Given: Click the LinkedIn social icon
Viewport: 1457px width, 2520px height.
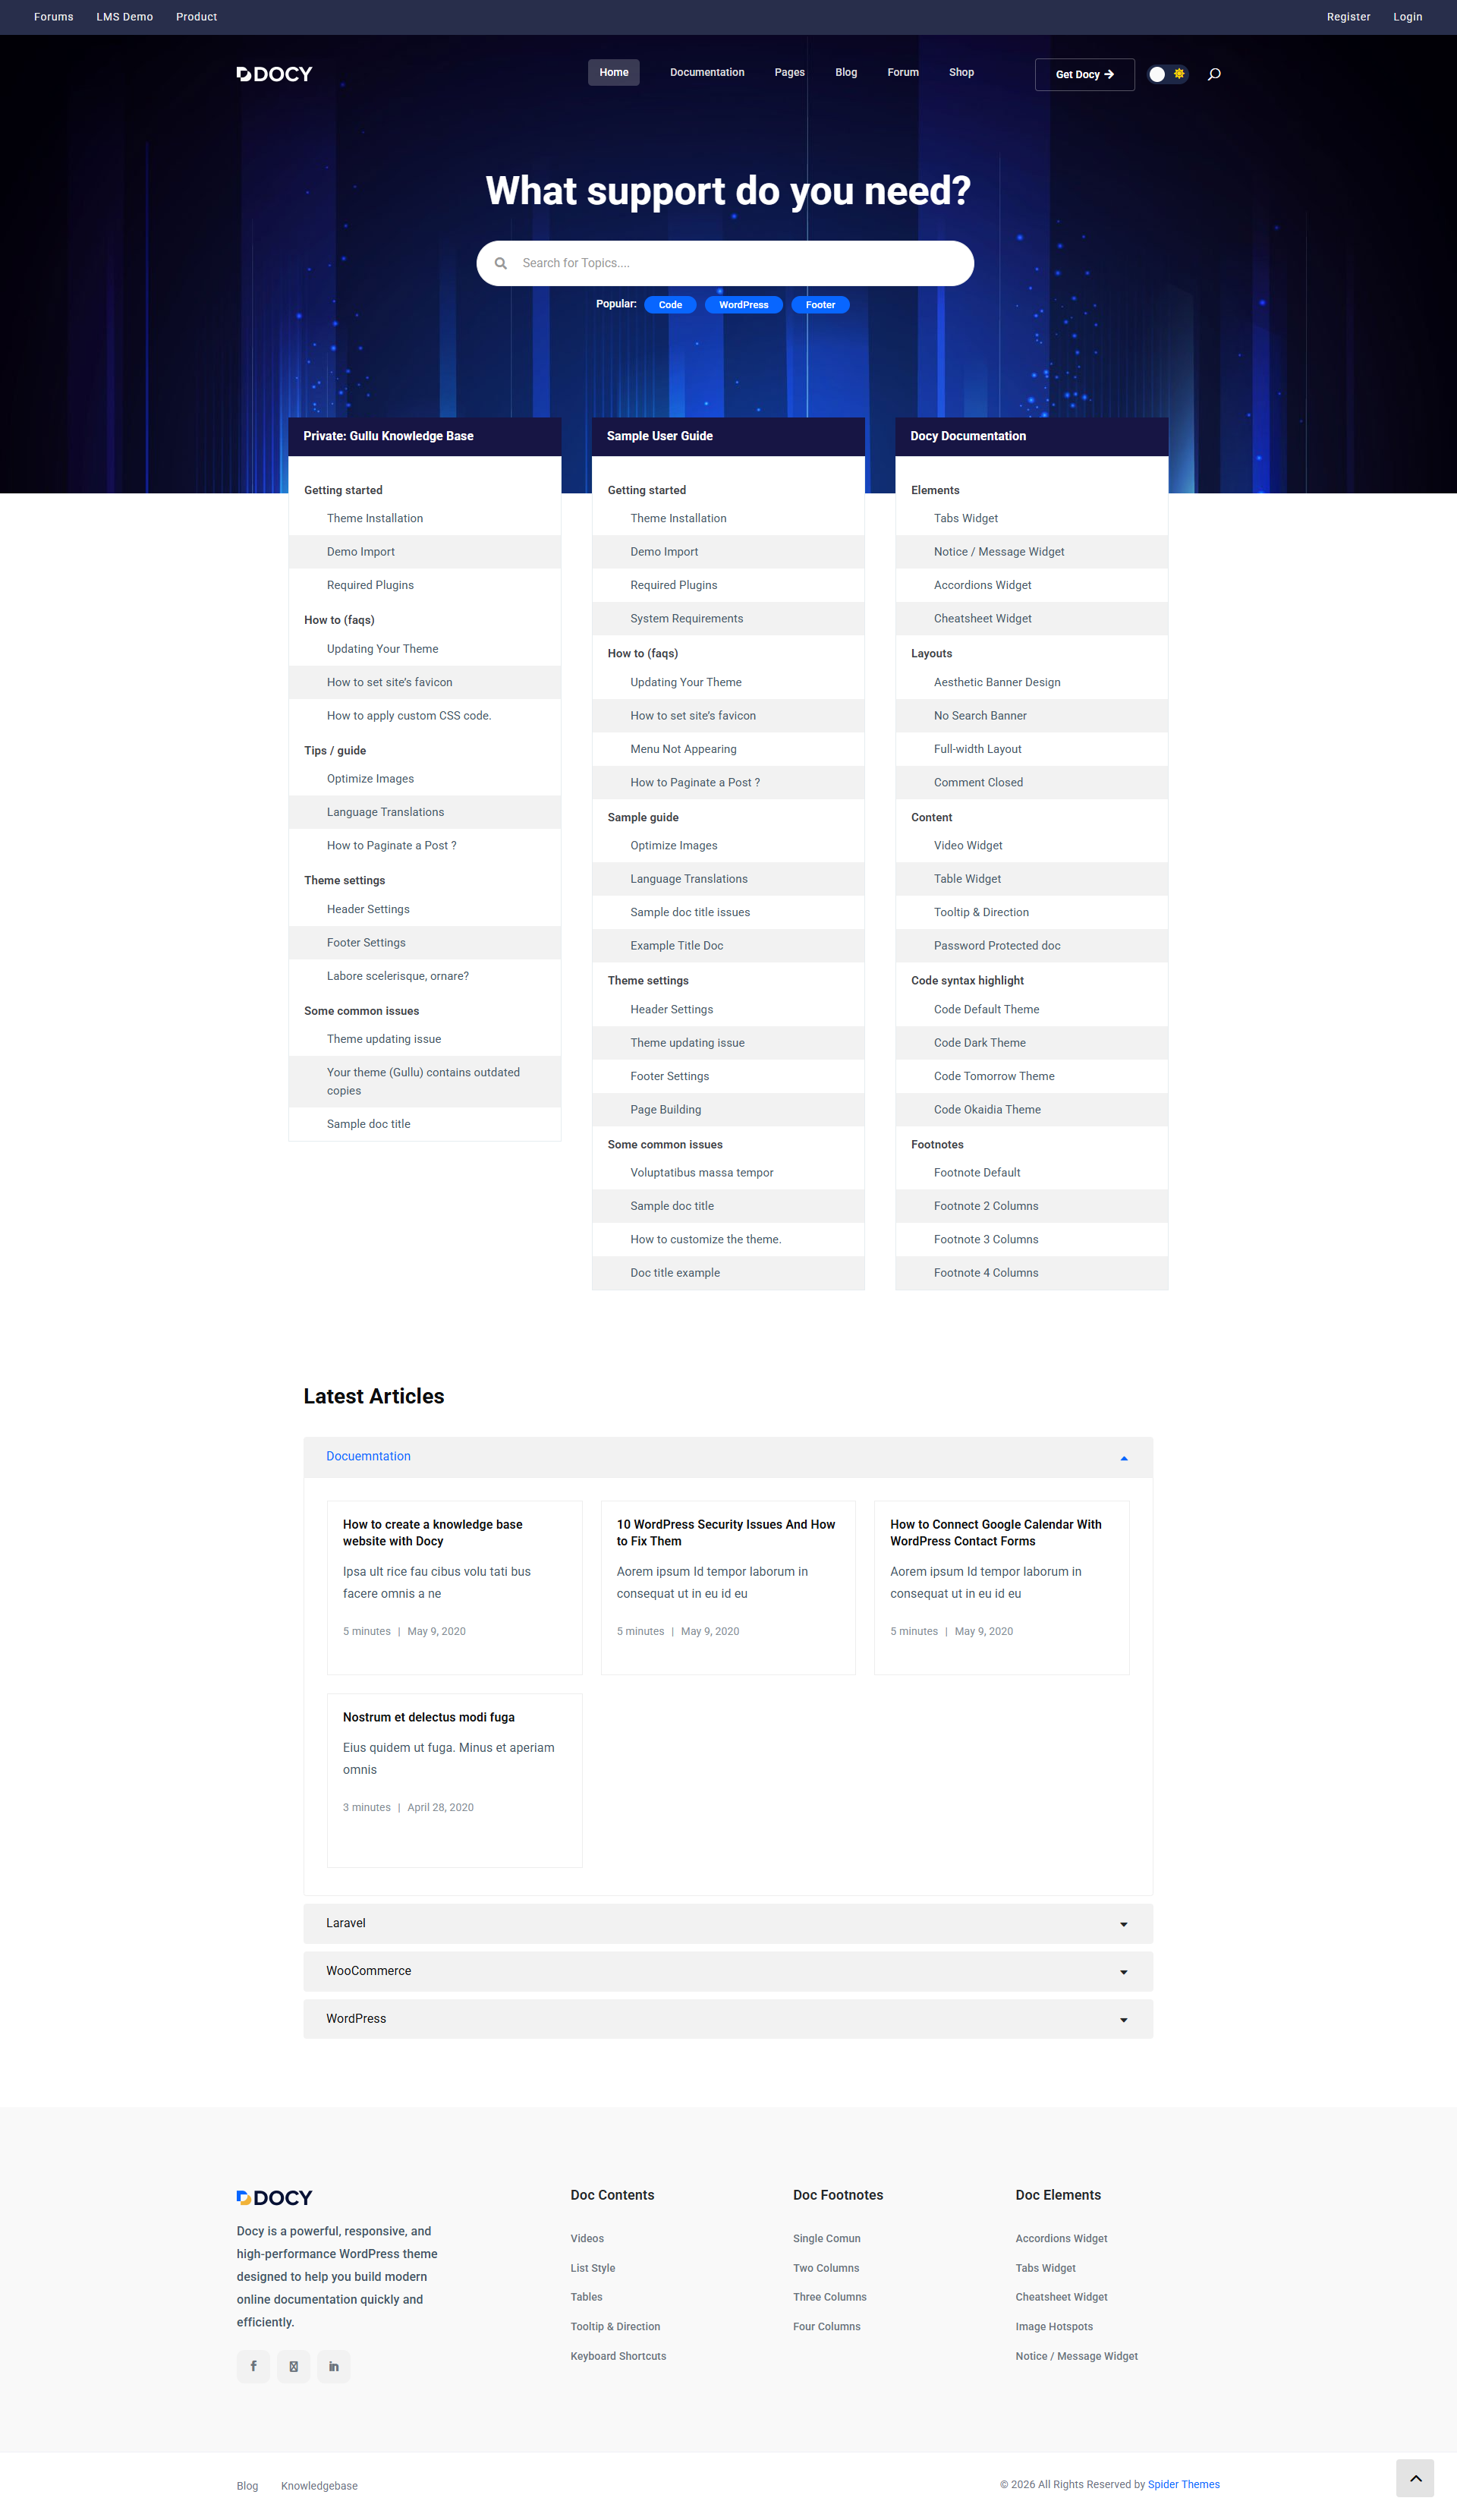Looking at the screenshot, I should tap(334, 2366).
